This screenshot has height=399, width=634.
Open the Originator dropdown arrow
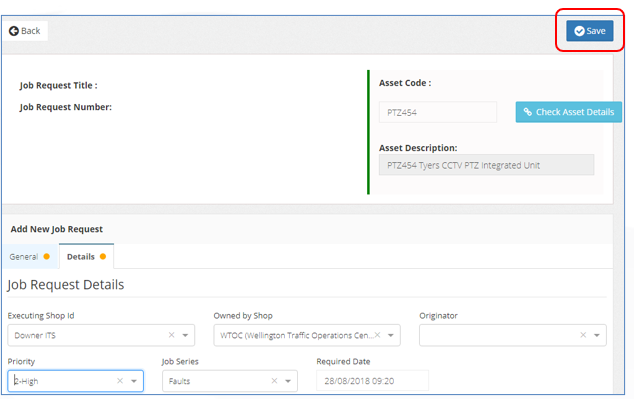coord(596,335)
